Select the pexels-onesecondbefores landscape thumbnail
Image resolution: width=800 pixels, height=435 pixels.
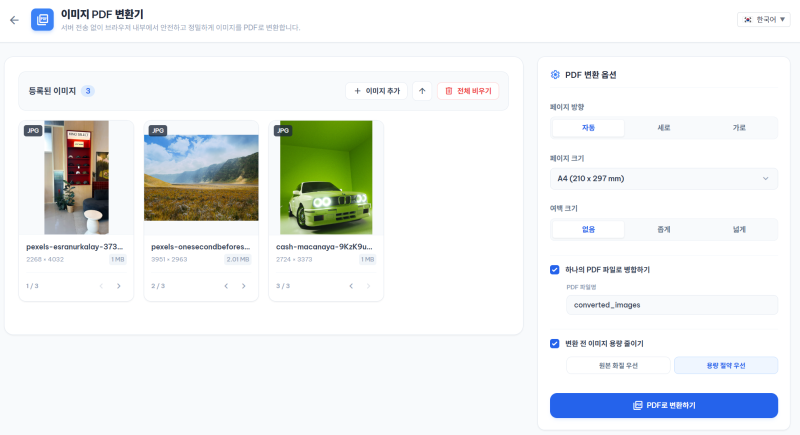201,177
